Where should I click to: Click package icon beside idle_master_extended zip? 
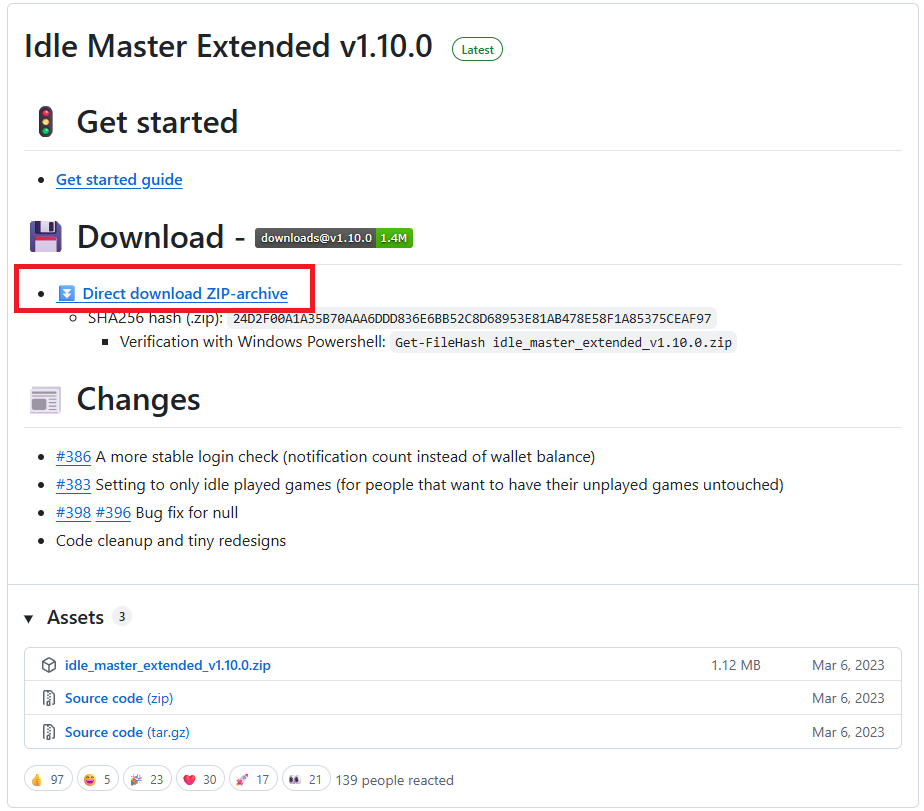pyautogui.click(x=49, y=665)
